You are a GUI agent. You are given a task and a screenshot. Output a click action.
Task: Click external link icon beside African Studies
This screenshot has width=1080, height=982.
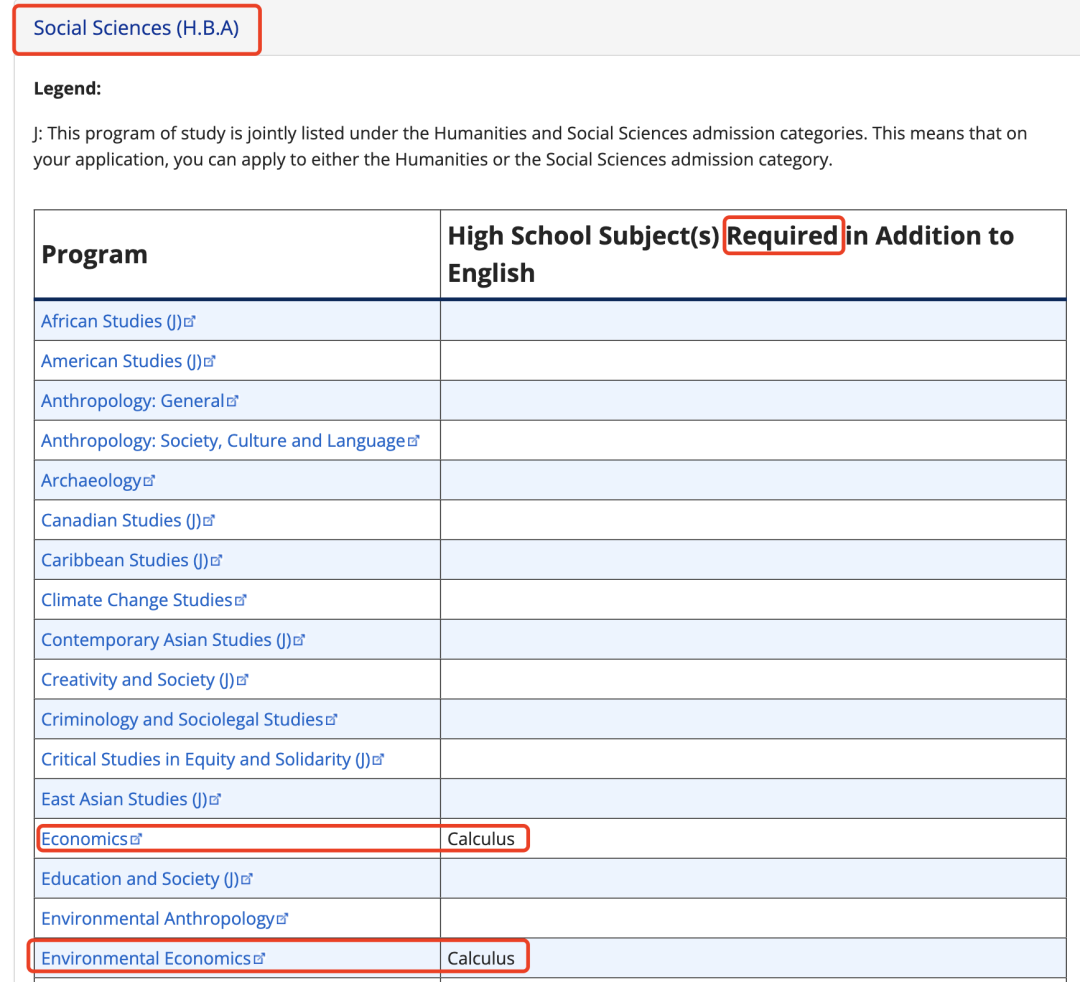tap(190, 322)
